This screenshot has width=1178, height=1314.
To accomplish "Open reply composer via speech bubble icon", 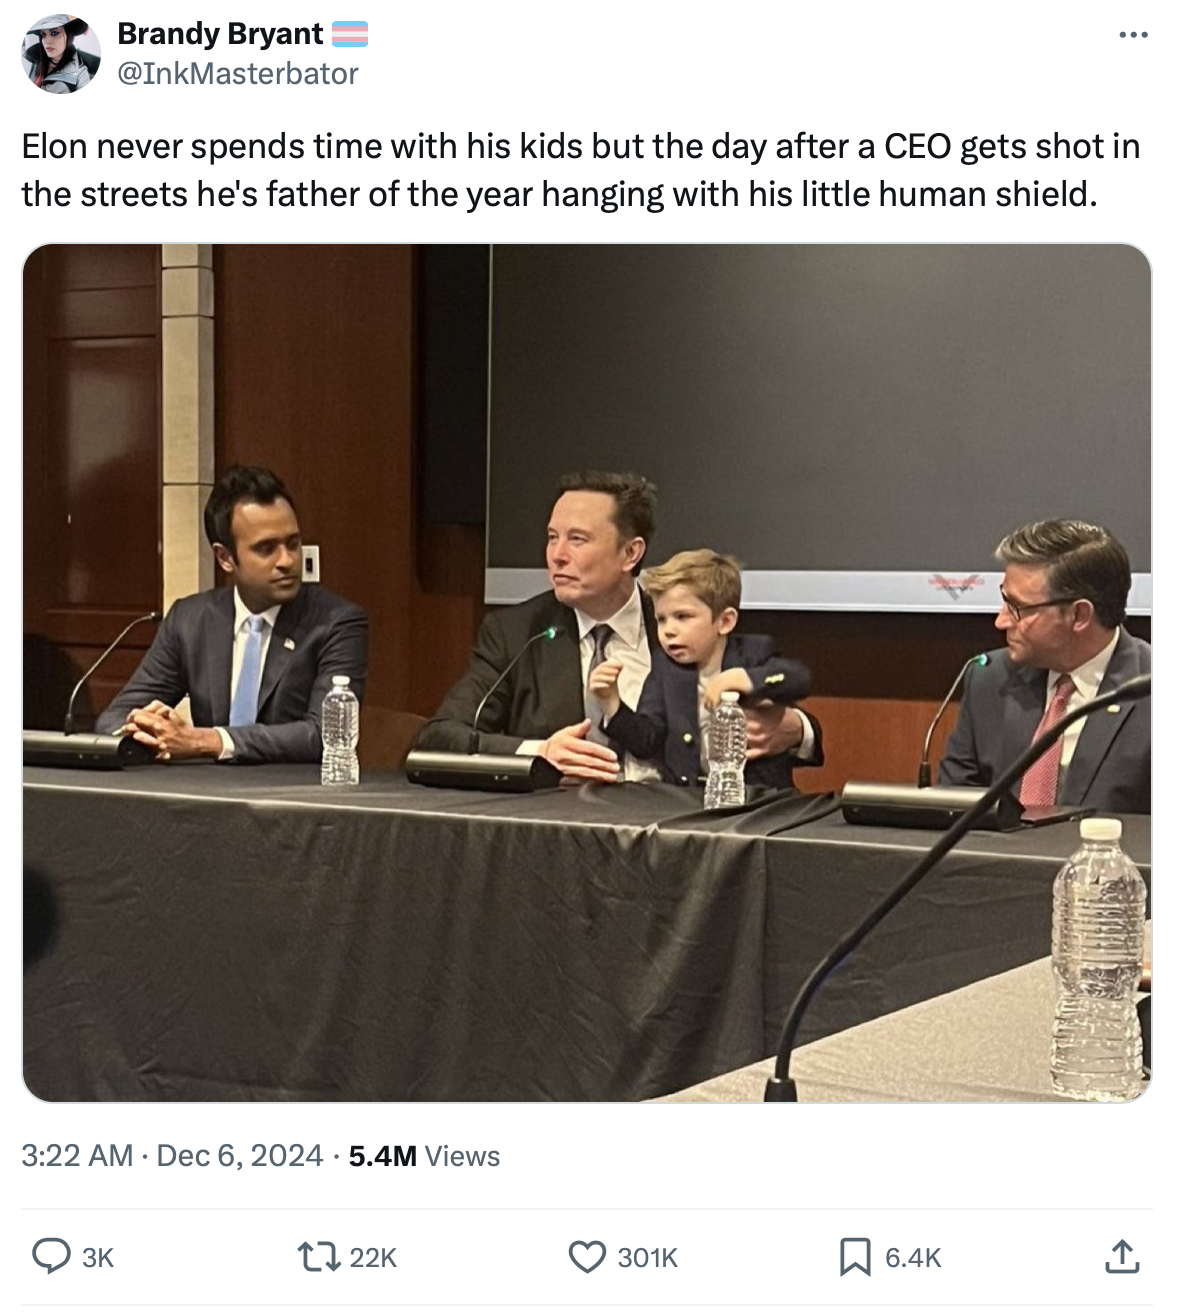I will (50, 1256).
